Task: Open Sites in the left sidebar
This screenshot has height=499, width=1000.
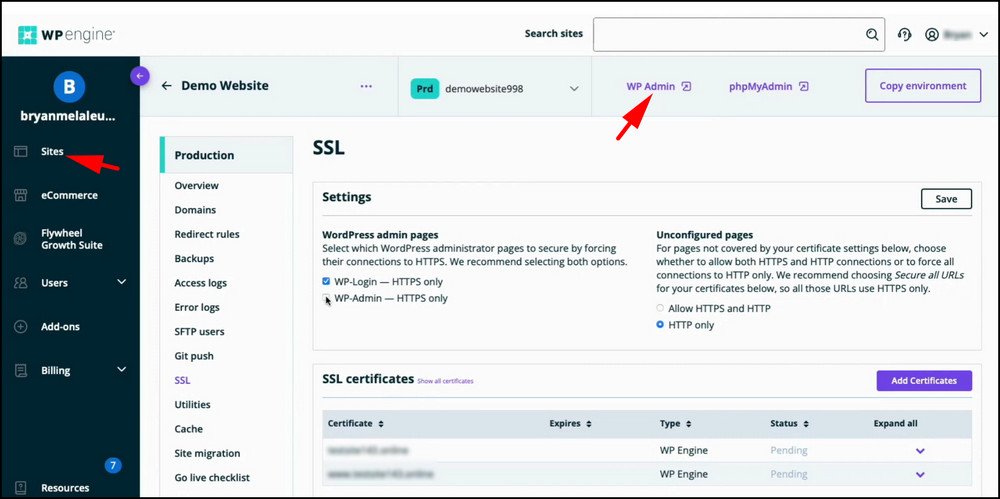Action: point(52,152)
